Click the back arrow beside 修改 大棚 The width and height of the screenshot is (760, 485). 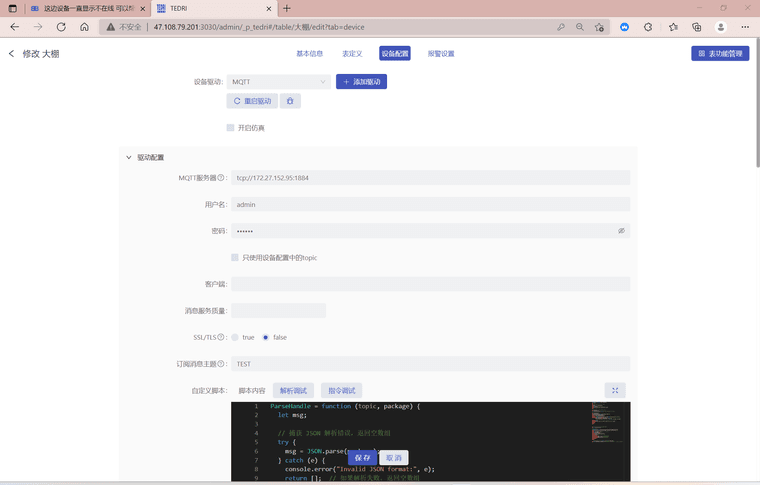(12, 53)
